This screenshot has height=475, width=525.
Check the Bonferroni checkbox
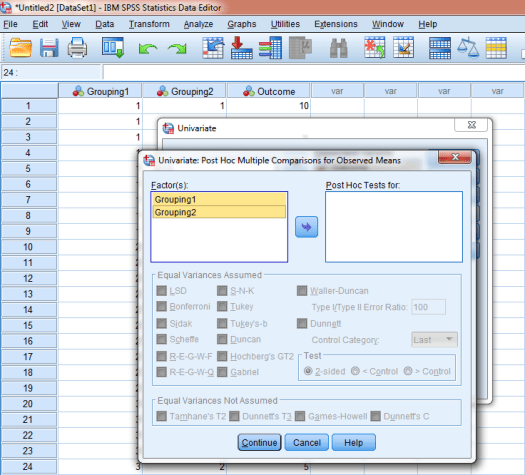point(162,306)
